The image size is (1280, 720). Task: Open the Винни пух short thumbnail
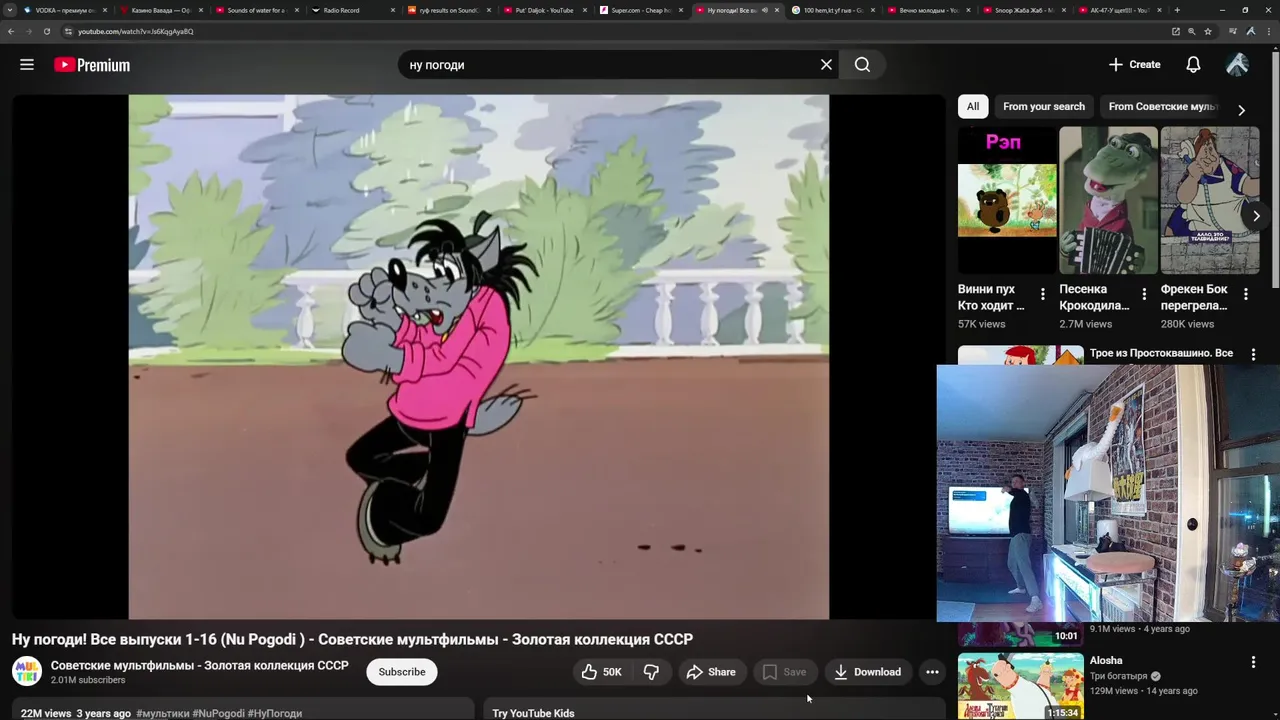click(x=1007, y=200)
